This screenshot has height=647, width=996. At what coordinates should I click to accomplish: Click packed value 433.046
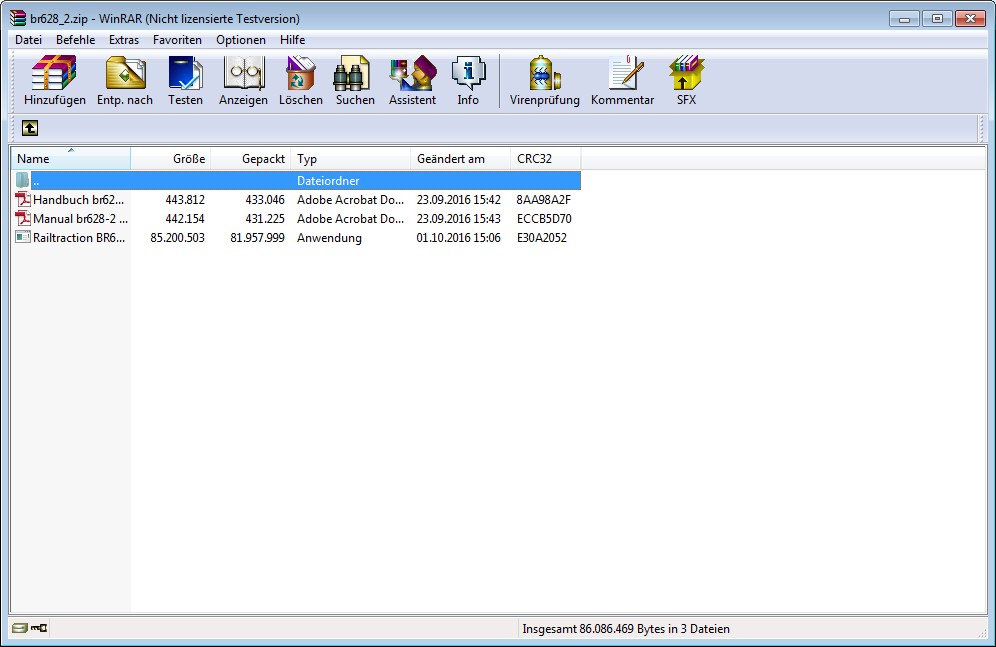tap(265, 199)
